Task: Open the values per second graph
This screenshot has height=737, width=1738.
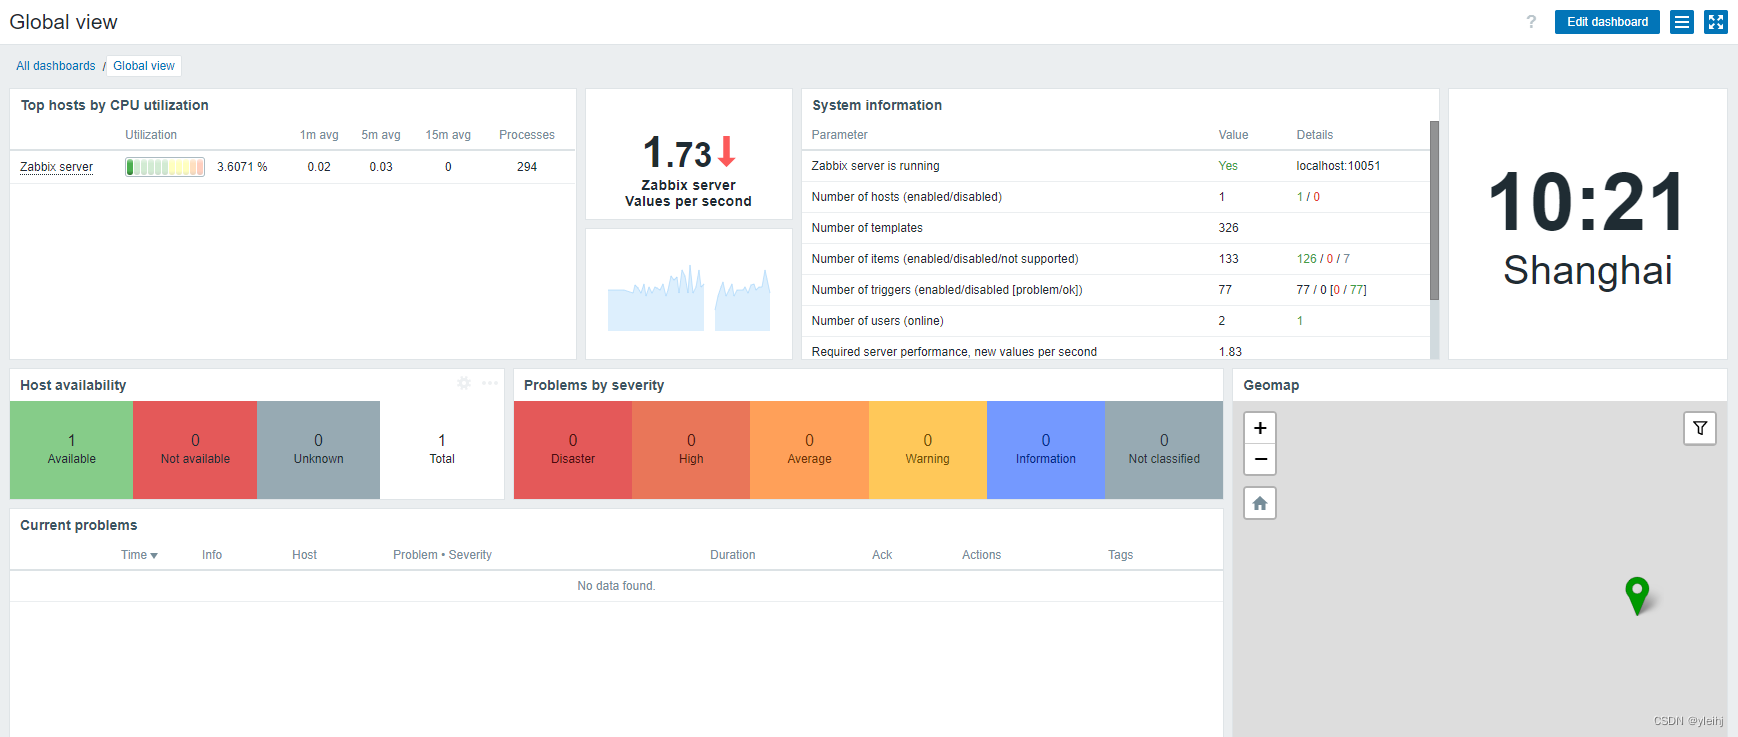Action: 689,294
